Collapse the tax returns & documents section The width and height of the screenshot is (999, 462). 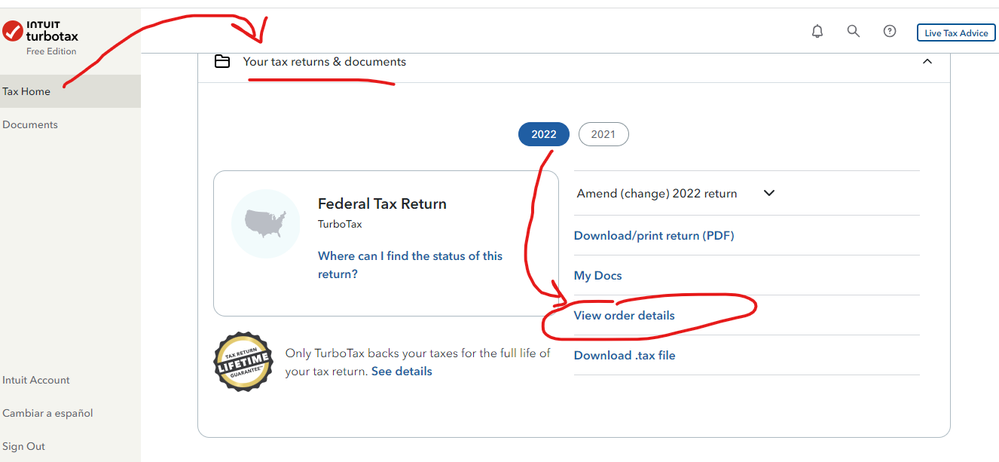point(927,62)
